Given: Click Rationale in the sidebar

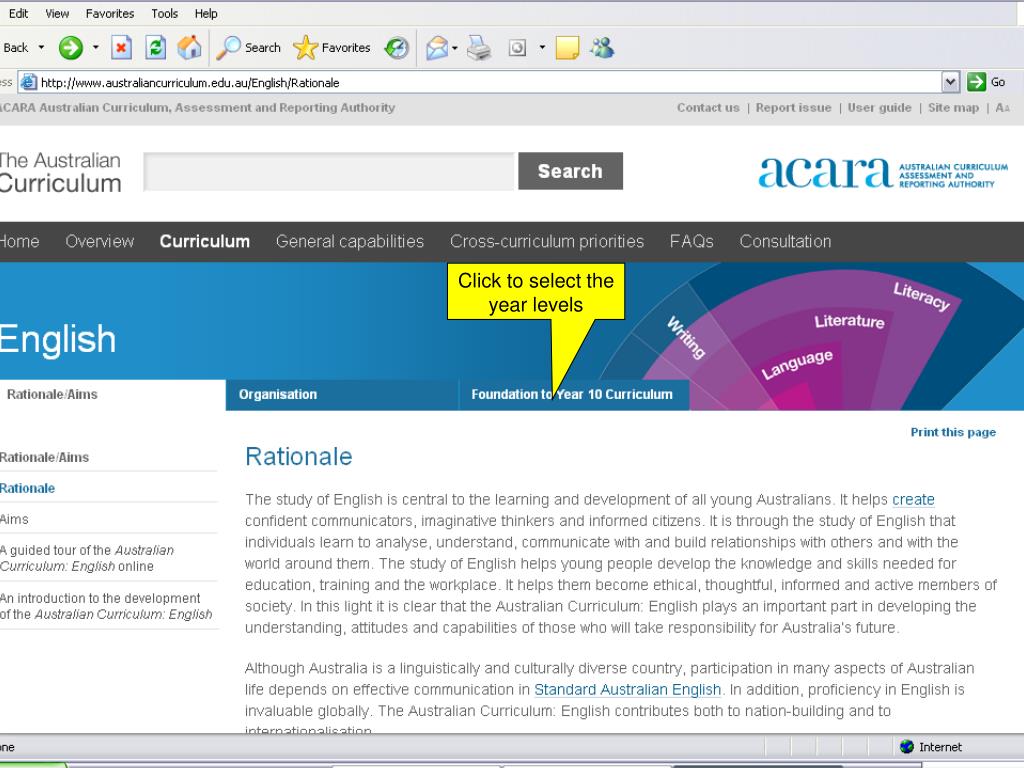Looking at the screenshot, I should [27, 488].
